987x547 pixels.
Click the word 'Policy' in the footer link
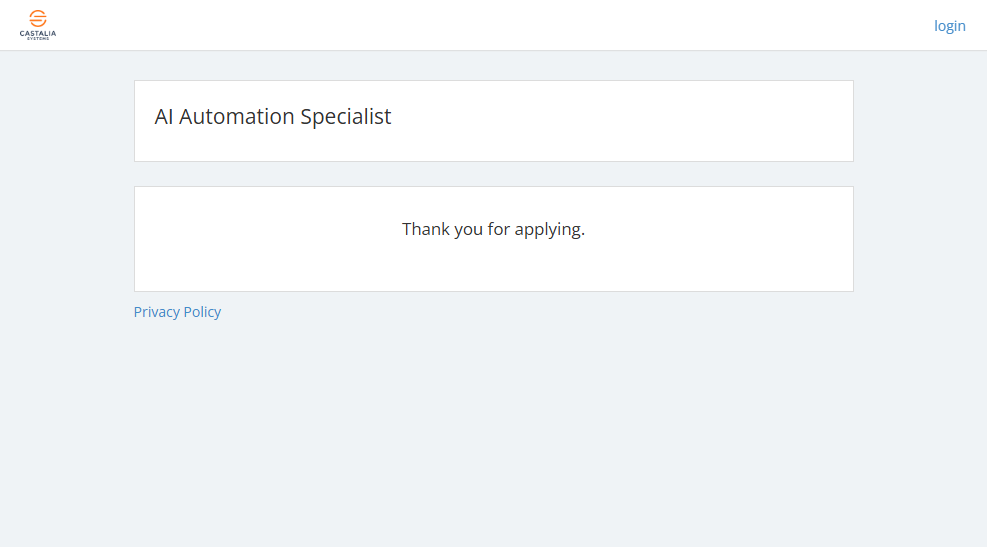[x=203, y=312]
